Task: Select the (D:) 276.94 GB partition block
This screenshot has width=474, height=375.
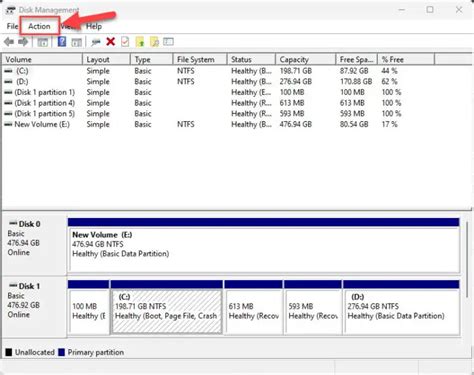Action: (401, 307)
